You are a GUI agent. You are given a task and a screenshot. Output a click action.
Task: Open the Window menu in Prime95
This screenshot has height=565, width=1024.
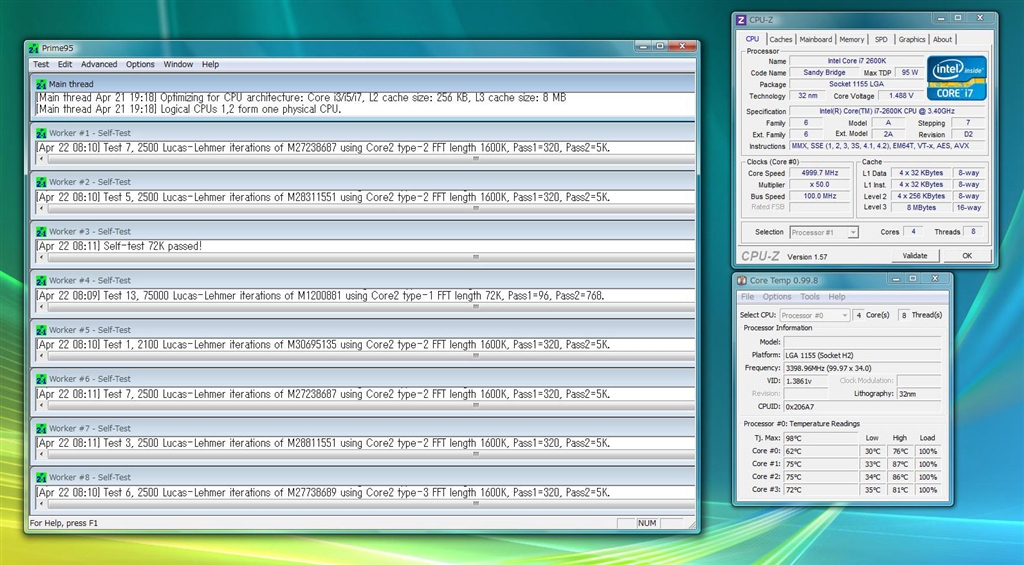178,65
